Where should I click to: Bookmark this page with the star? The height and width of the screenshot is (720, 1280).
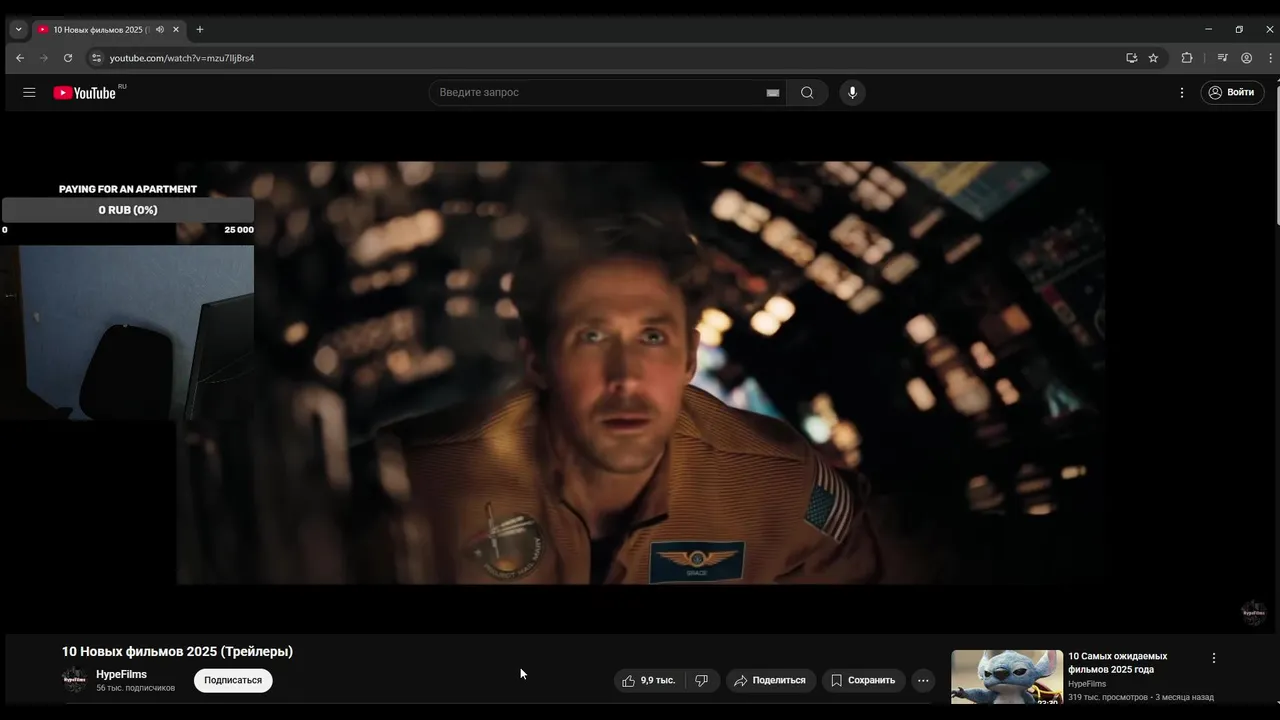click(1153, 58)
